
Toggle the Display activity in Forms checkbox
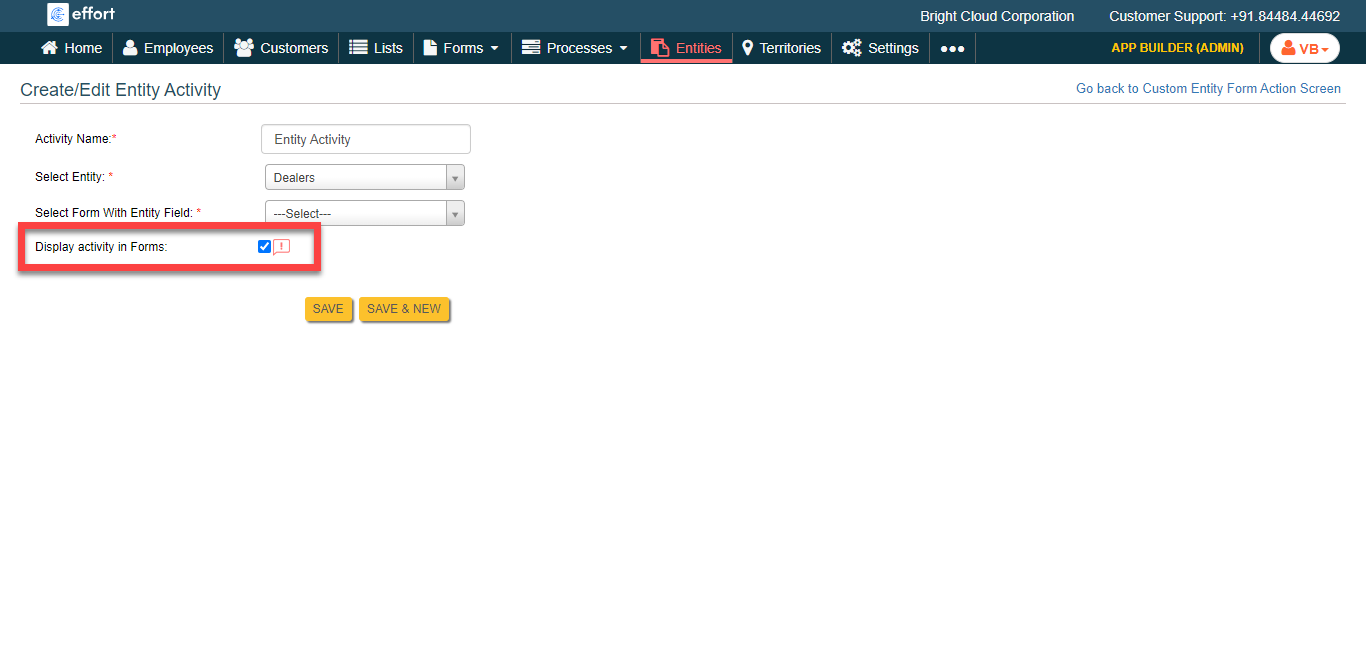pyautogui.click(x=264, y=246)
